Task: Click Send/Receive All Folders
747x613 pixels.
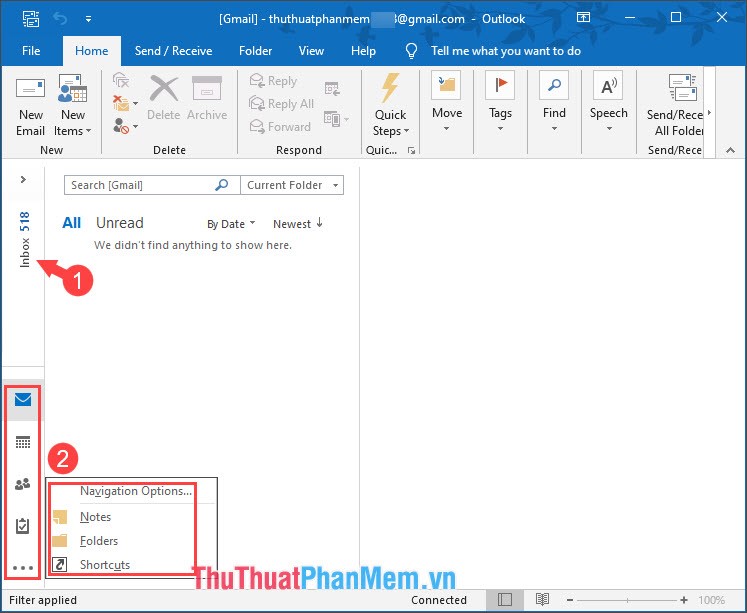Action: coord(674,106)
